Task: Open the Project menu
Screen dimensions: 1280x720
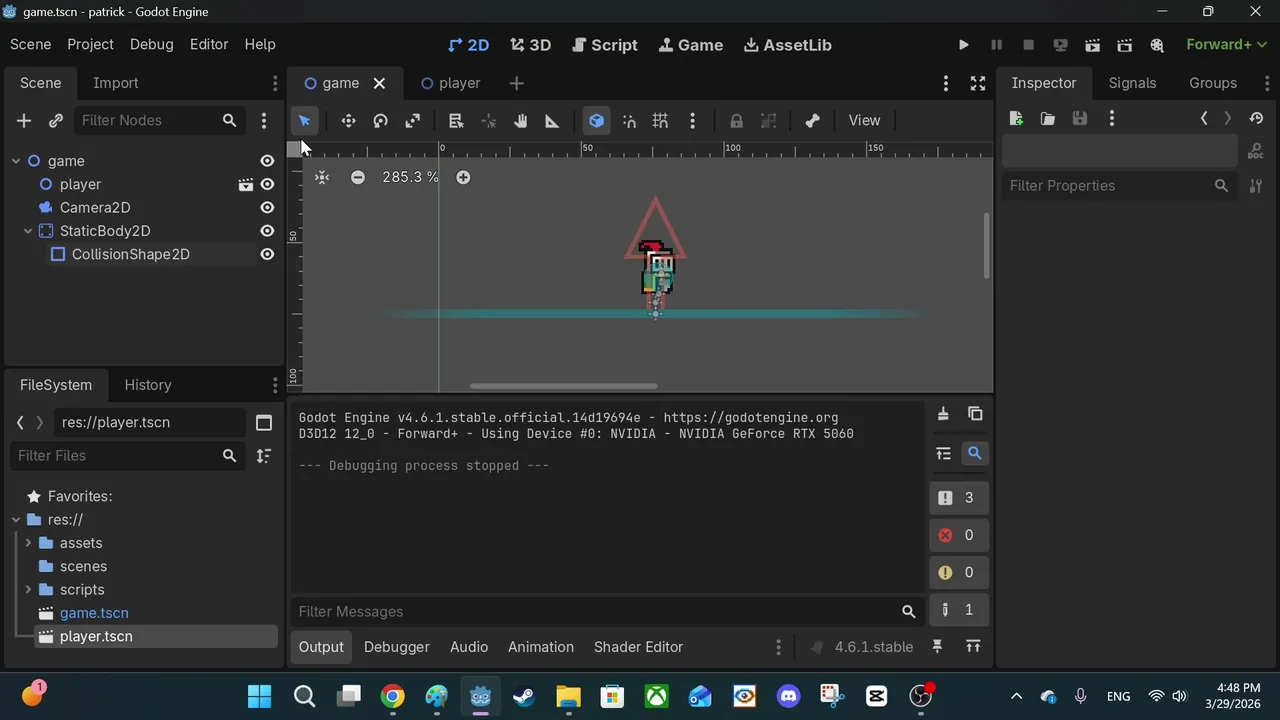Action: (90, 44)
